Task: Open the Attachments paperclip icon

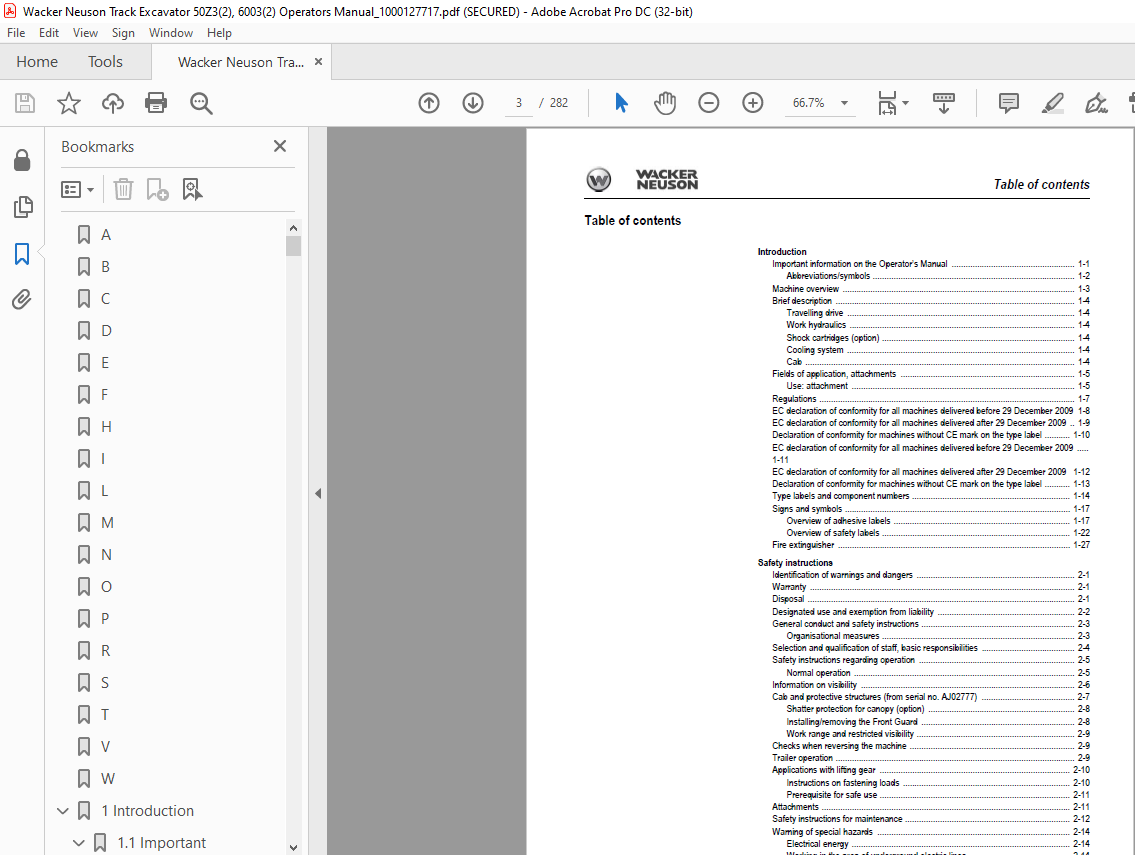Action: pyautogui.click(x=22, y=299)
